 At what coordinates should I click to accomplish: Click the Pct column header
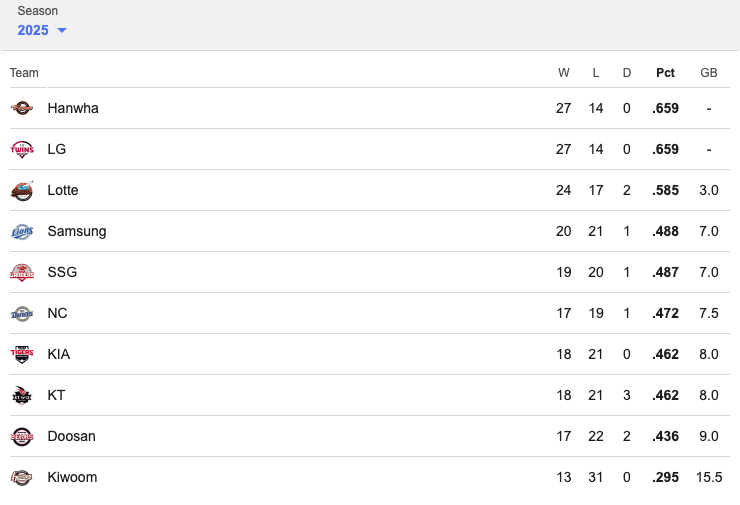[665, 73]
